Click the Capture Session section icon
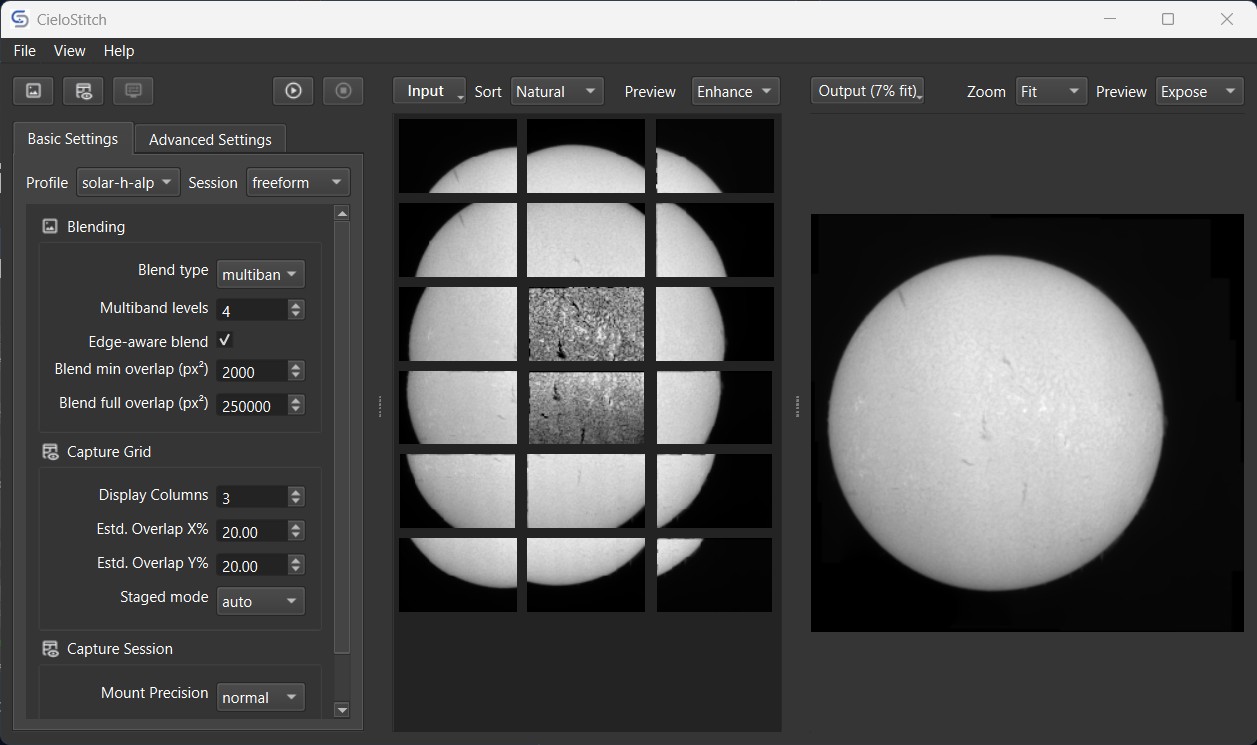 pos(50,649)
